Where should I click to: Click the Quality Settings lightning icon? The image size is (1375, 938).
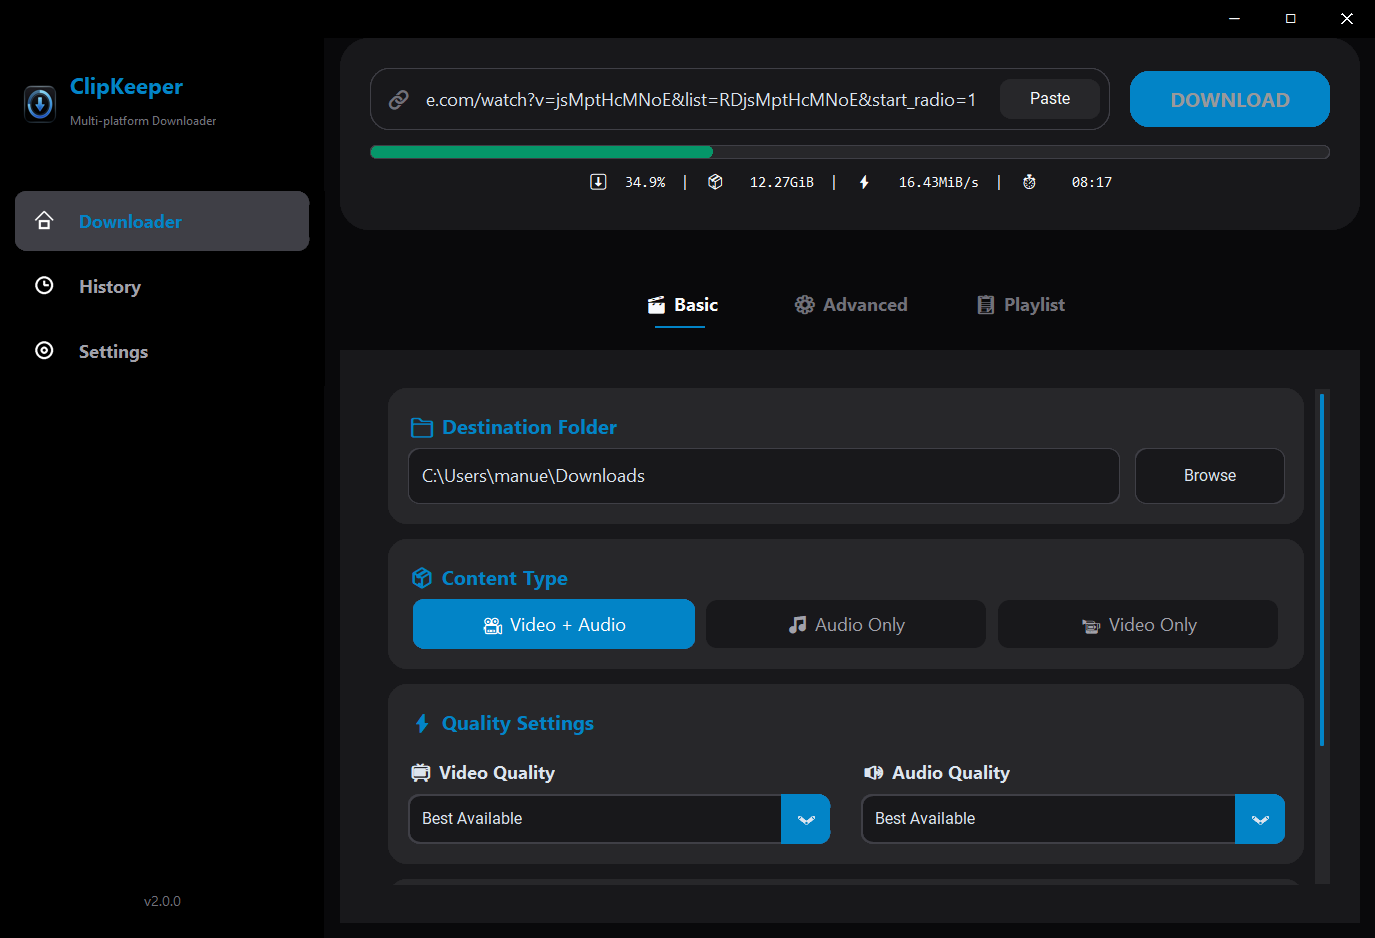(x=422, y=723)
